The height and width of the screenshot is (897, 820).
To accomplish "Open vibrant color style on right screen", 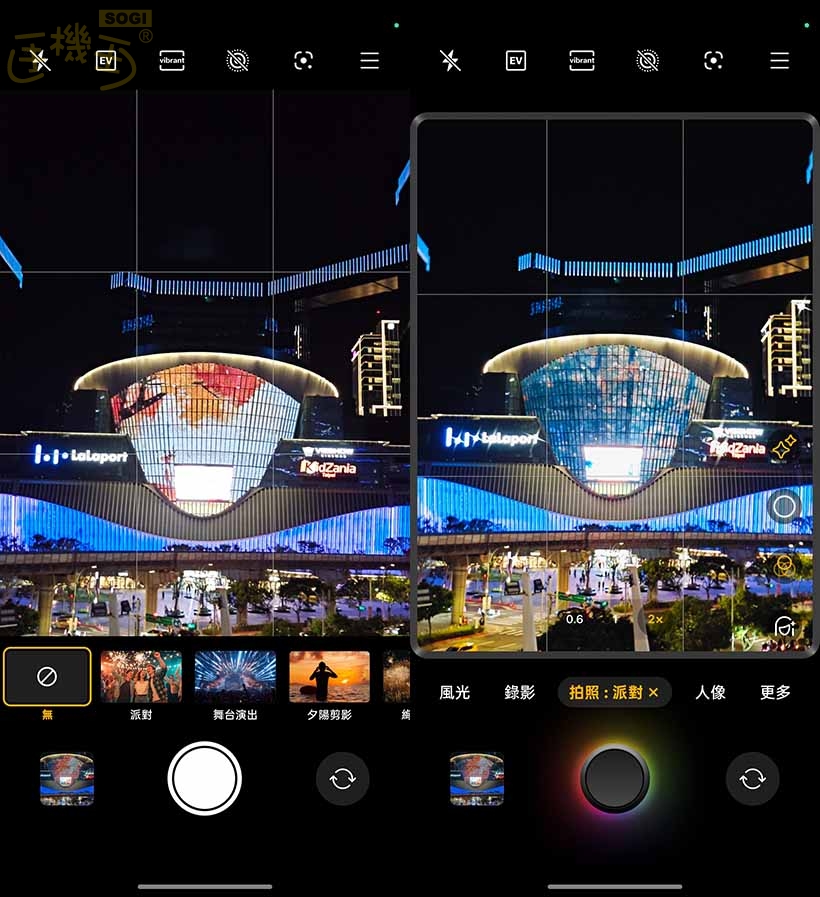I will (x=582, y=61).
